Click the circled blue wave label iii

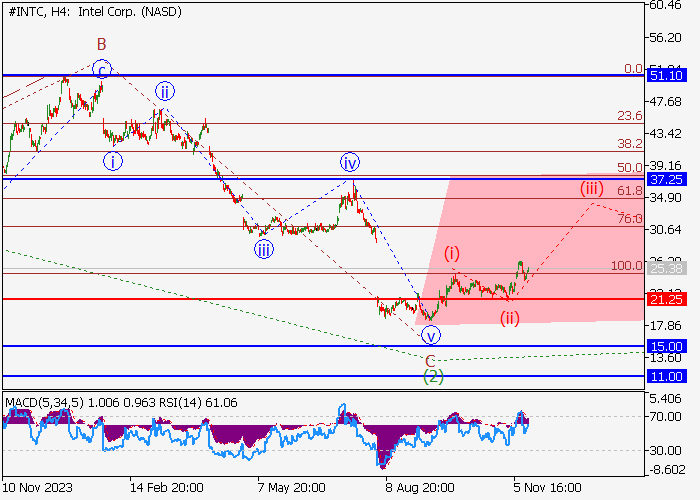tap(264, 249)
